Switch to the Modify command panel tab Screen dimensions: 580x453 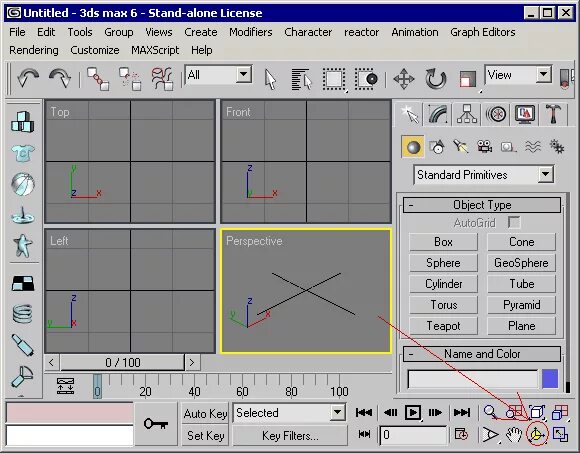pos(438,114)
